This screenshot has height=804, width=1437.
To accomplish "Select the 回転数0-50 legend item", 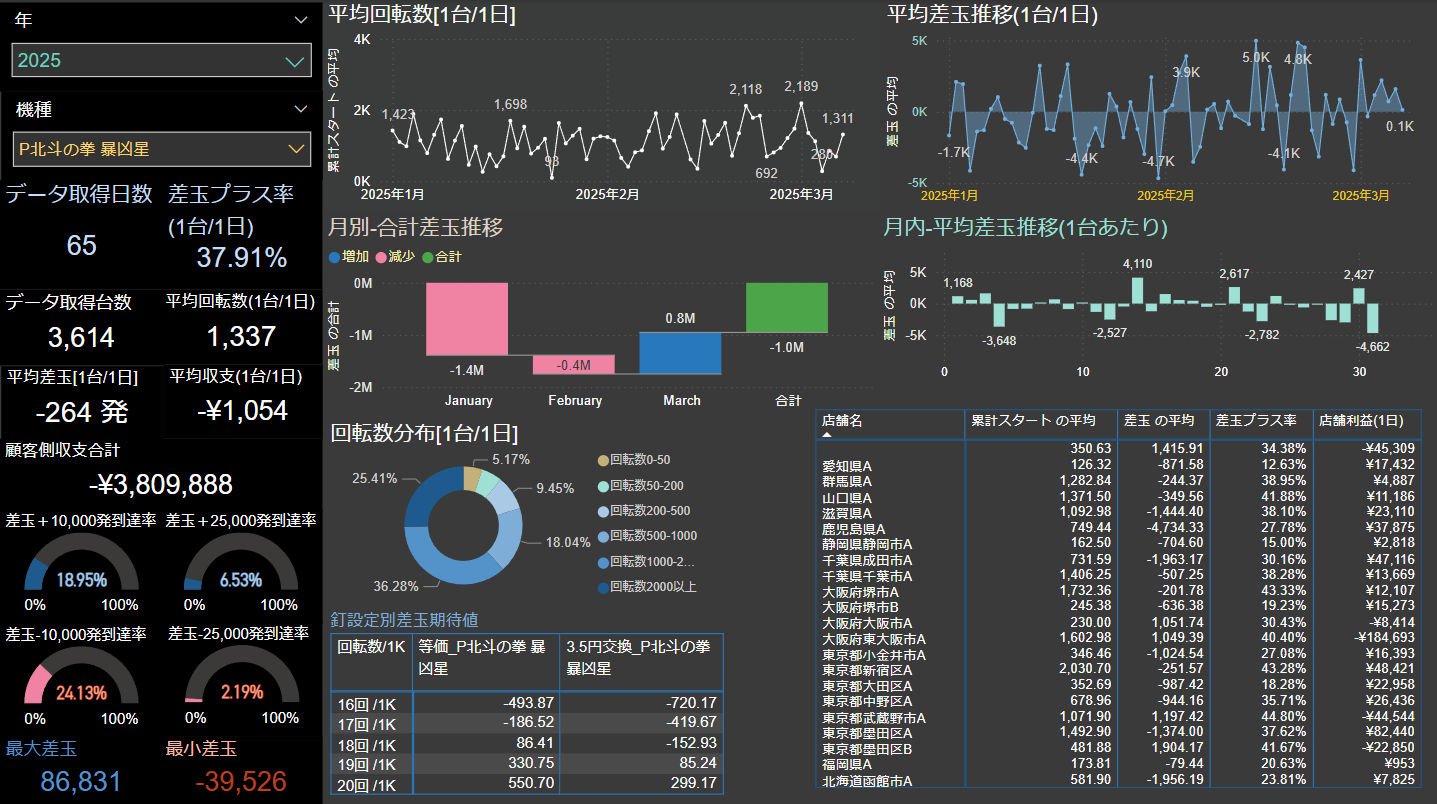I will point(602,460).
